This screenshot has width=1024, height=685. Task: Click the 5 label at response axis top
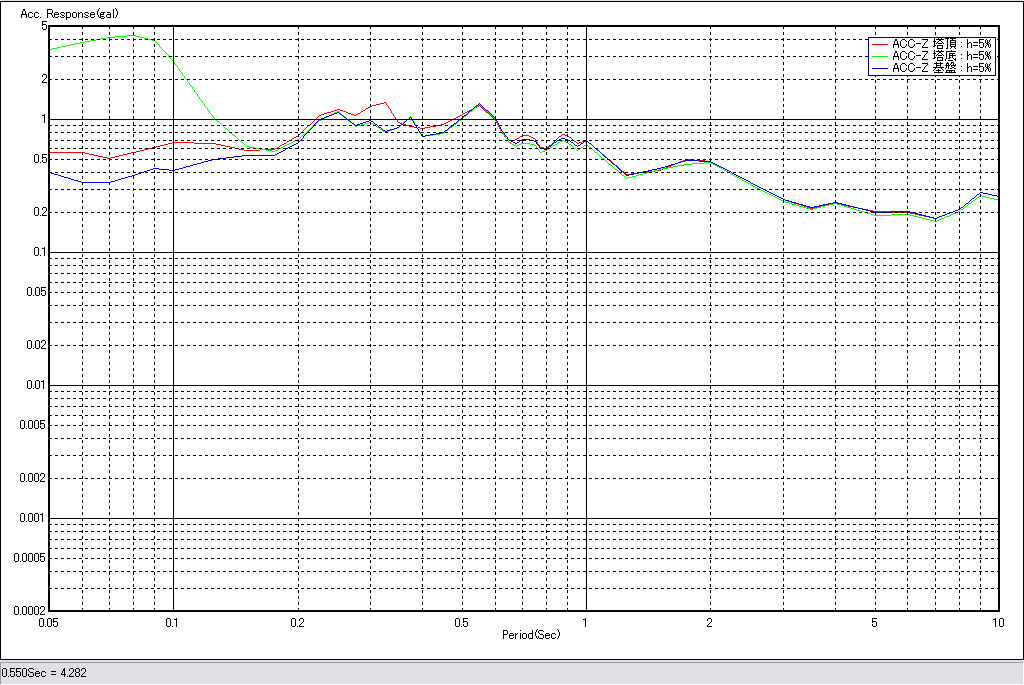pyautogui.click(x=44, y=27)
